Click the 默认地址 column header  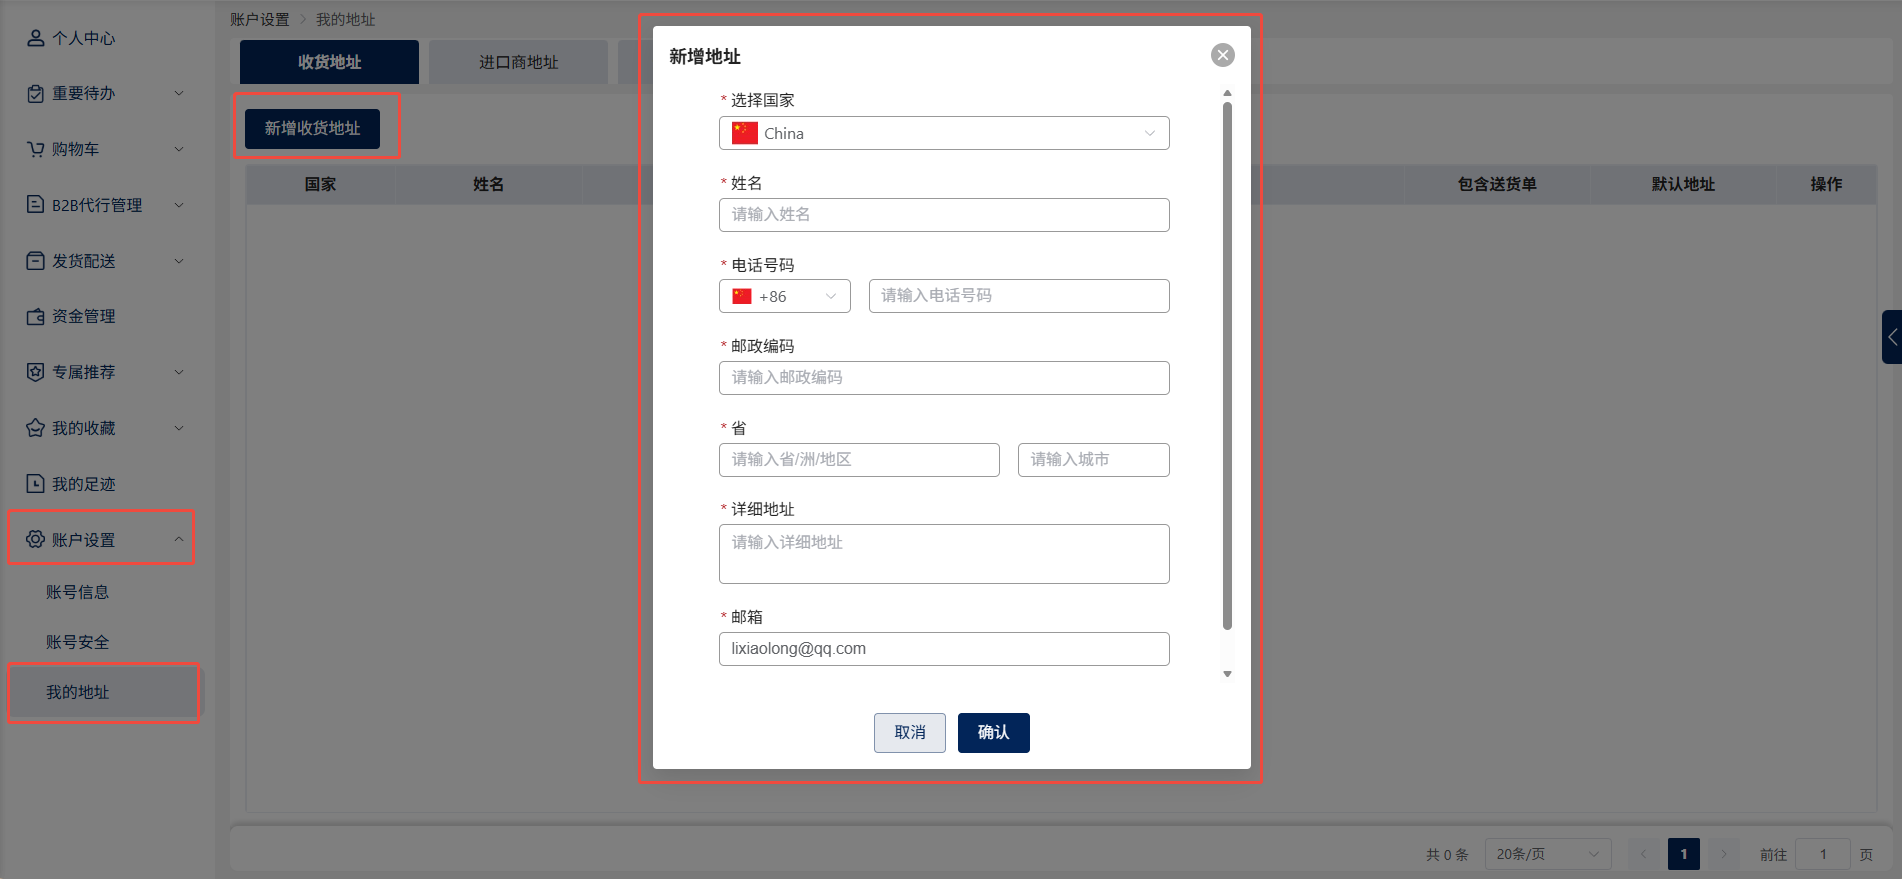[x=1683, y=184]
